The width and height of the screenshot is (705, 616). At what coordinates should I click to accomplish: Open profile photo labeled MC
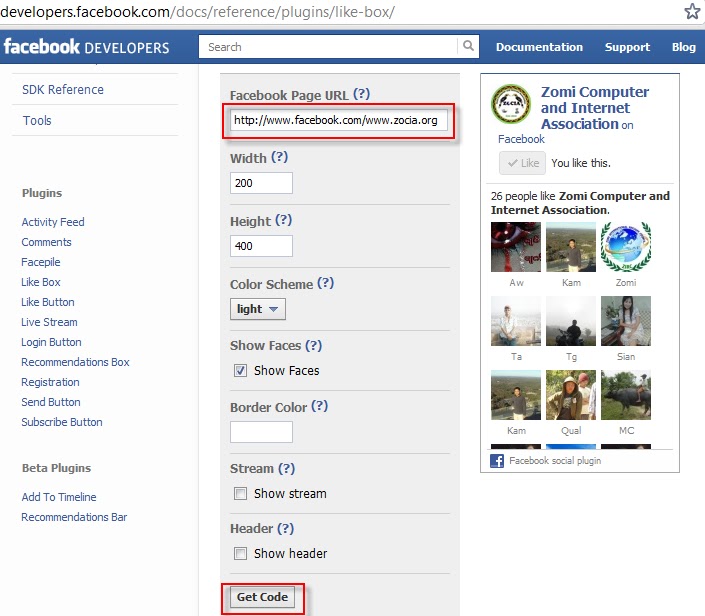(626, 395)
